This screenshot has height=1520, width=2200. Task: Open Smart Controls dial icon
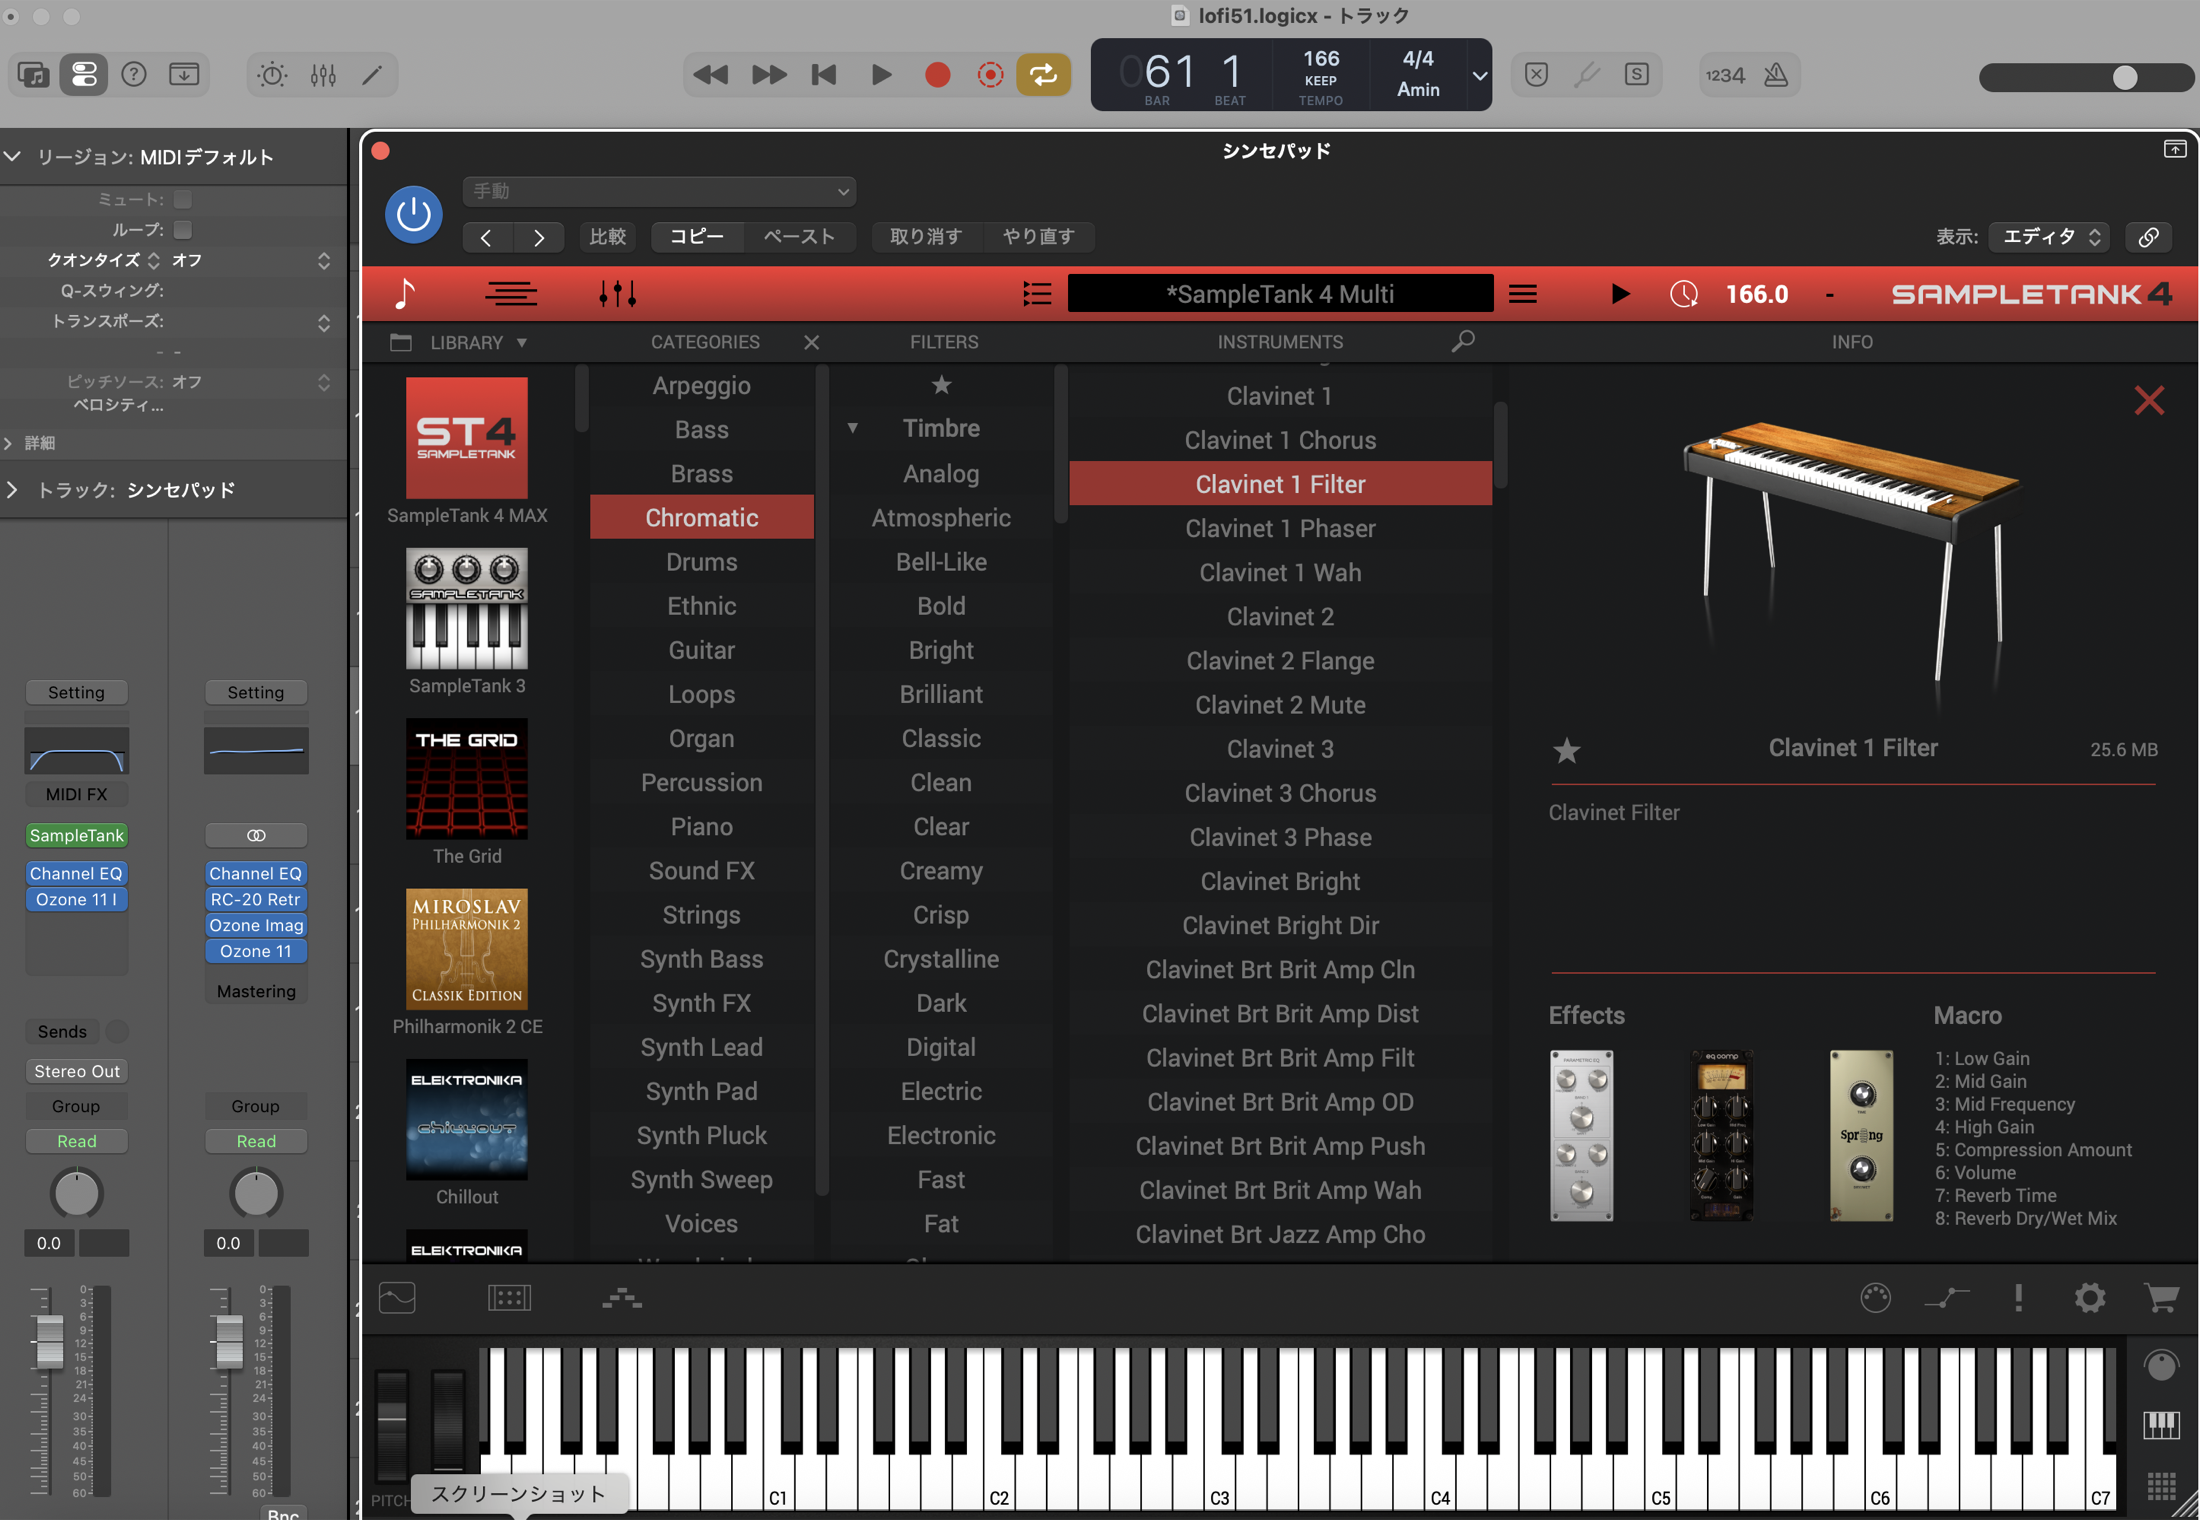tap(272, 74)
